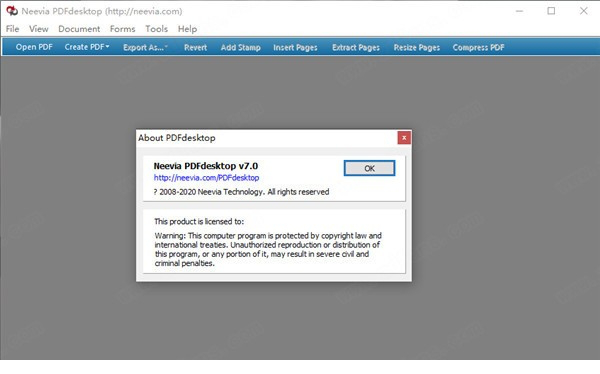Click OK in the About dialog

369,168
